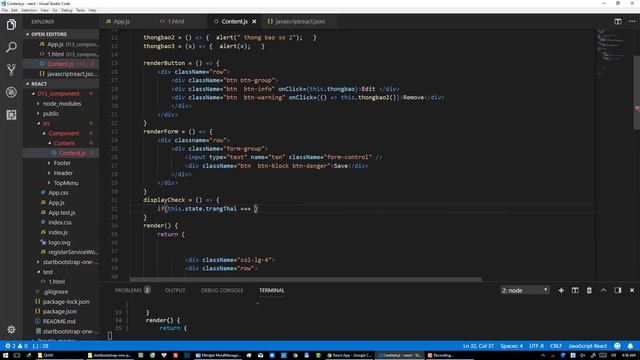Open Mindjet MindManager in taskbar
Screen dimensions: 640x360
[x=219, y=355]
